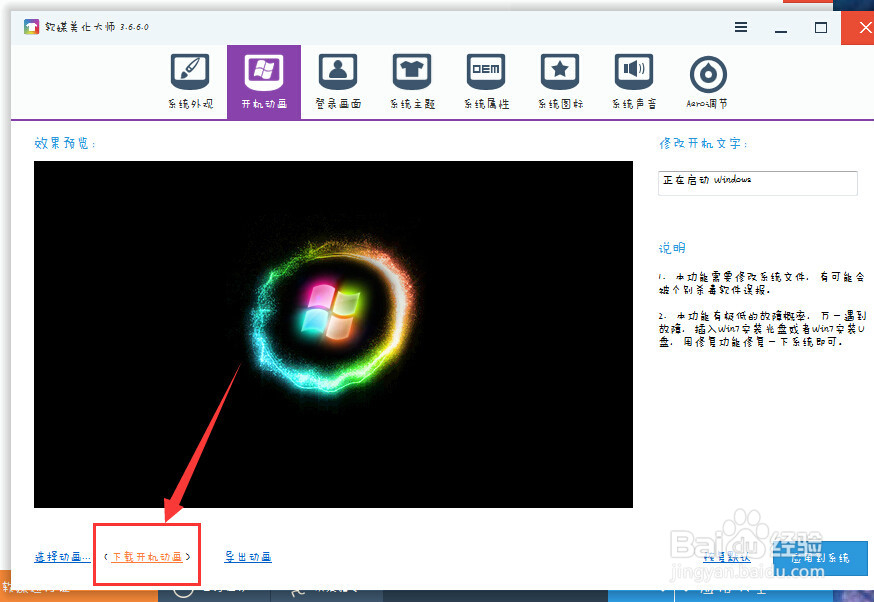Close the 软媒美化大师 window
874x602 pixels.
pos(858,27)
